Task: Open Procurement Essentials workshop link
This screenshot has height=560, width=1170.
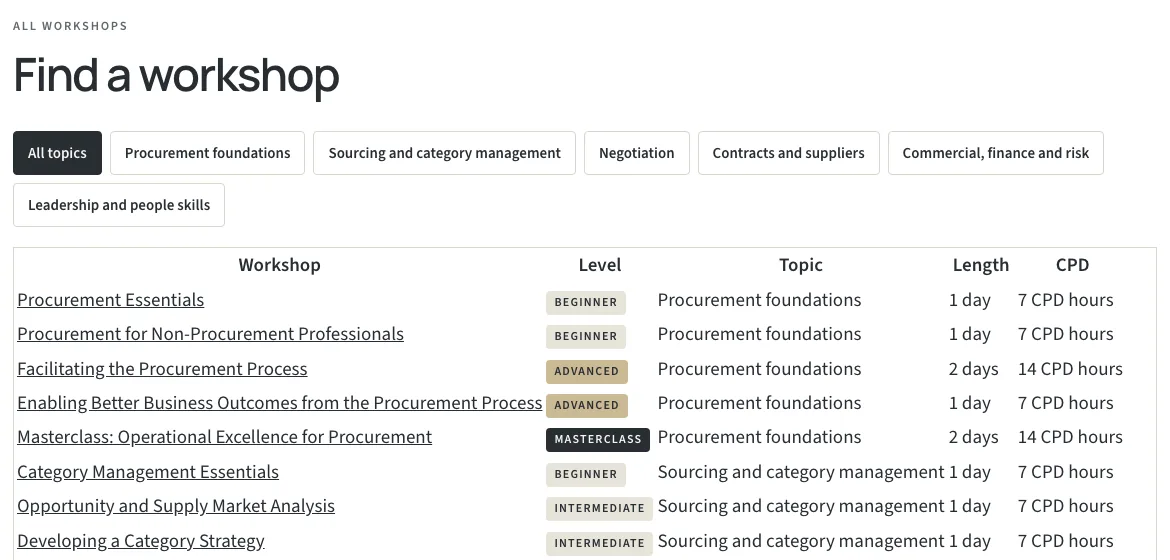Action: click(x=110, y=300)
